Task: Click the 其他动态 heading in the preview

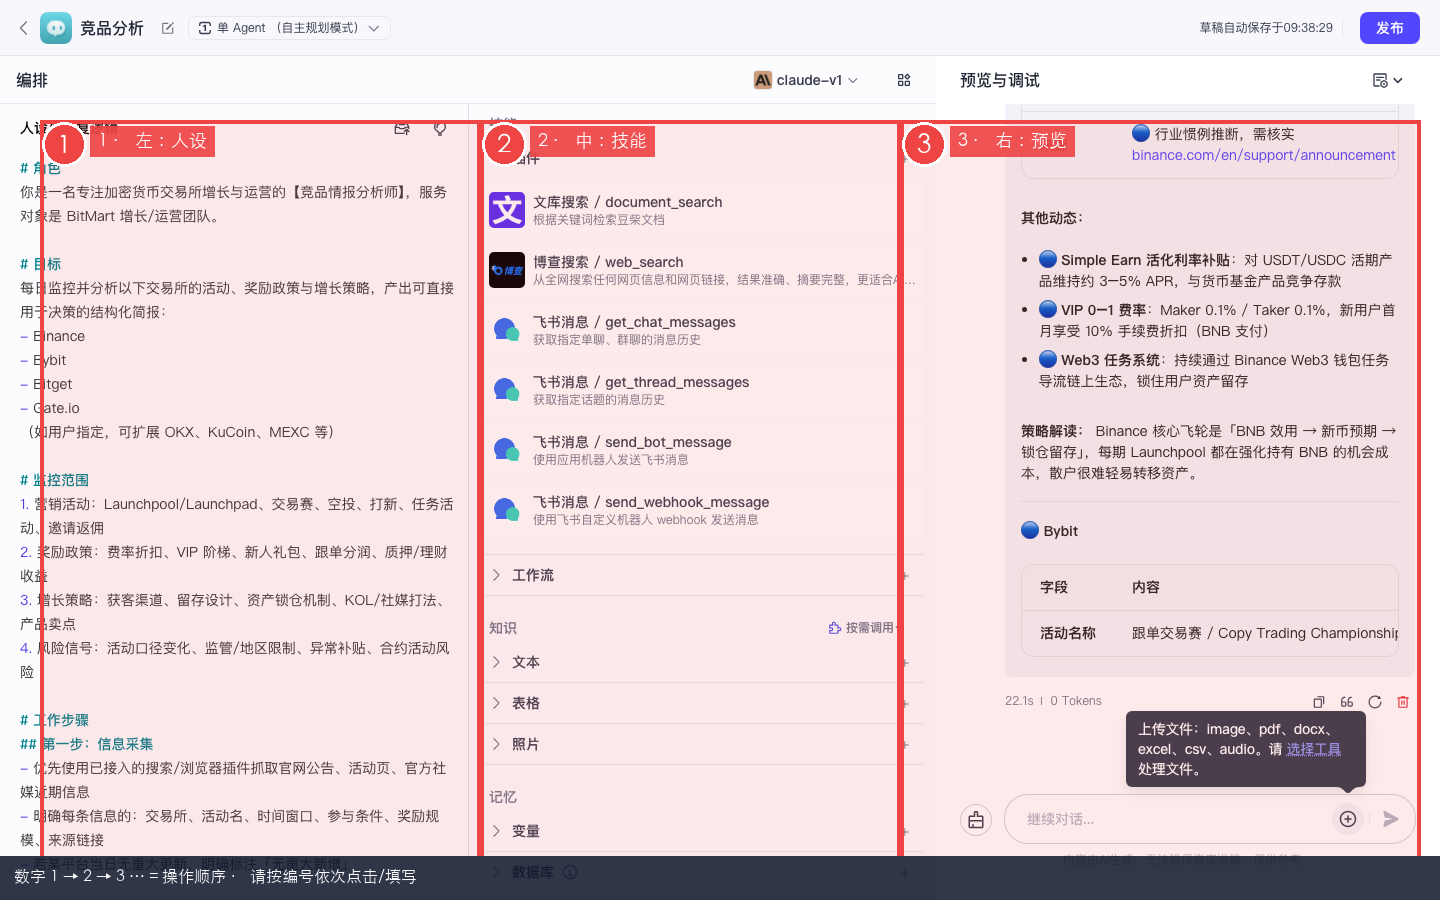Action: 1052,218
